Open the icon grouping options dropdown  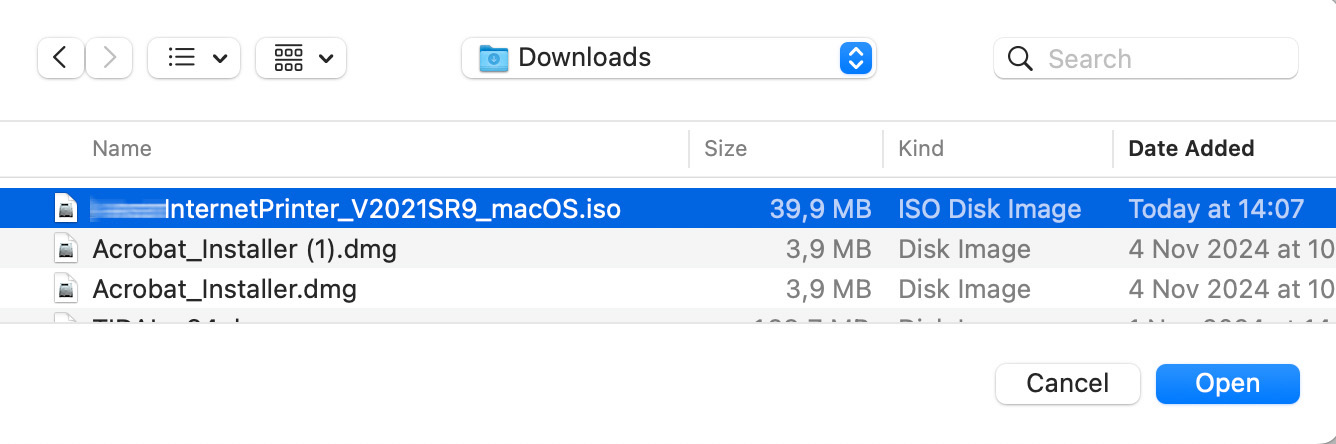point(302,58)
